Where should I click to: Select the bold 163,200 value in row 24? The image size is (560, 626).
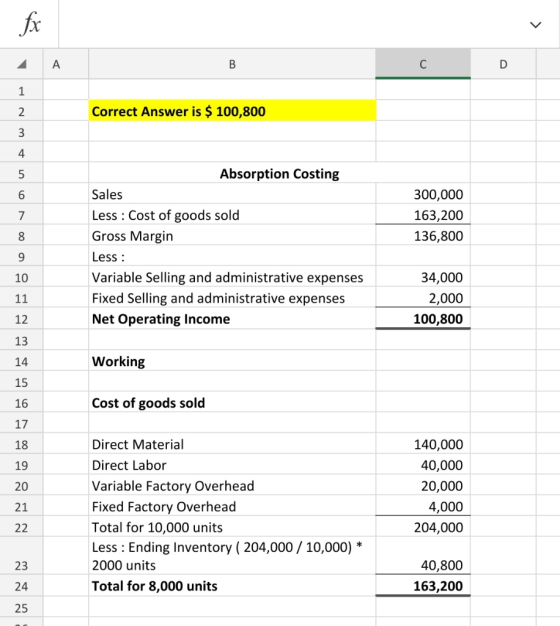(423, 586)
